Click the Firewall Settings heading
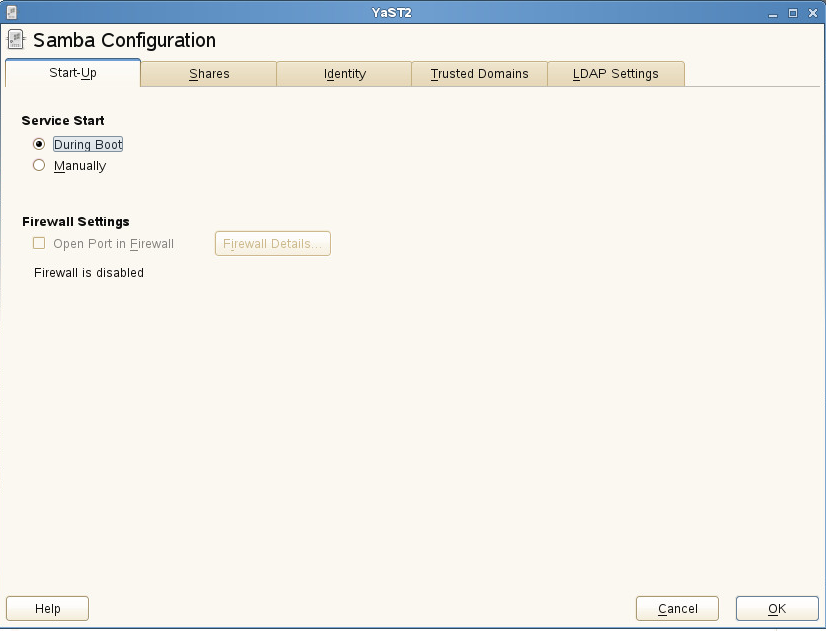The image size is (826, 631). point(76,222)
